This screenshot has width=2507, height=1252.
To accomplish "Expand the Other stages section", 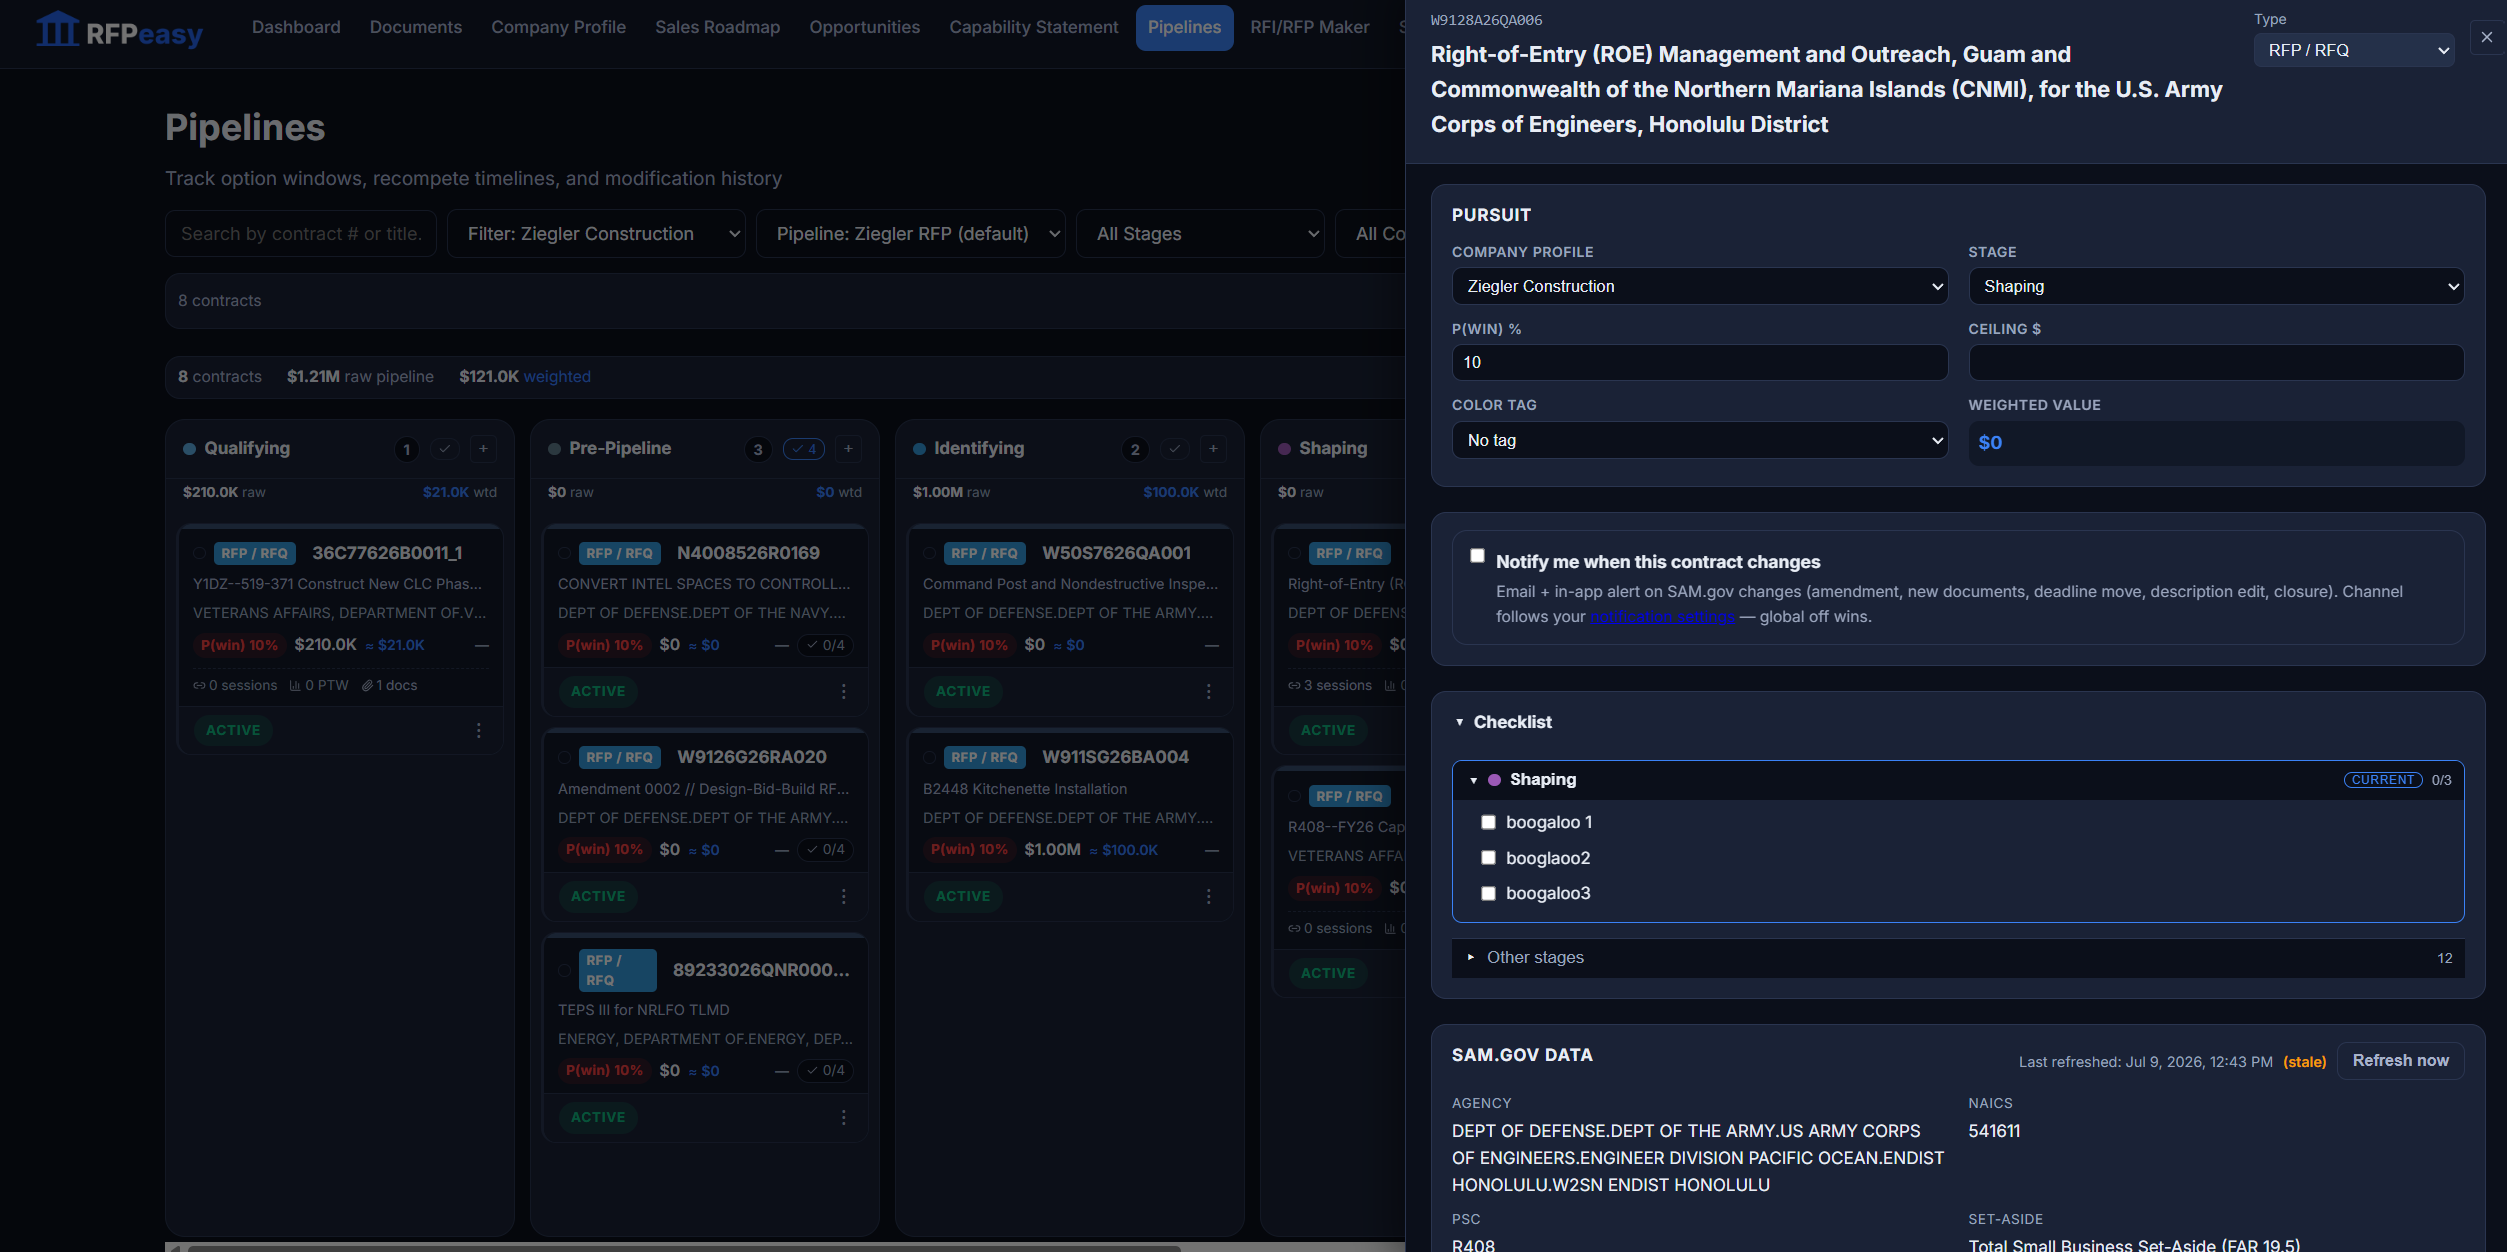I will [x=1957, y=958].
